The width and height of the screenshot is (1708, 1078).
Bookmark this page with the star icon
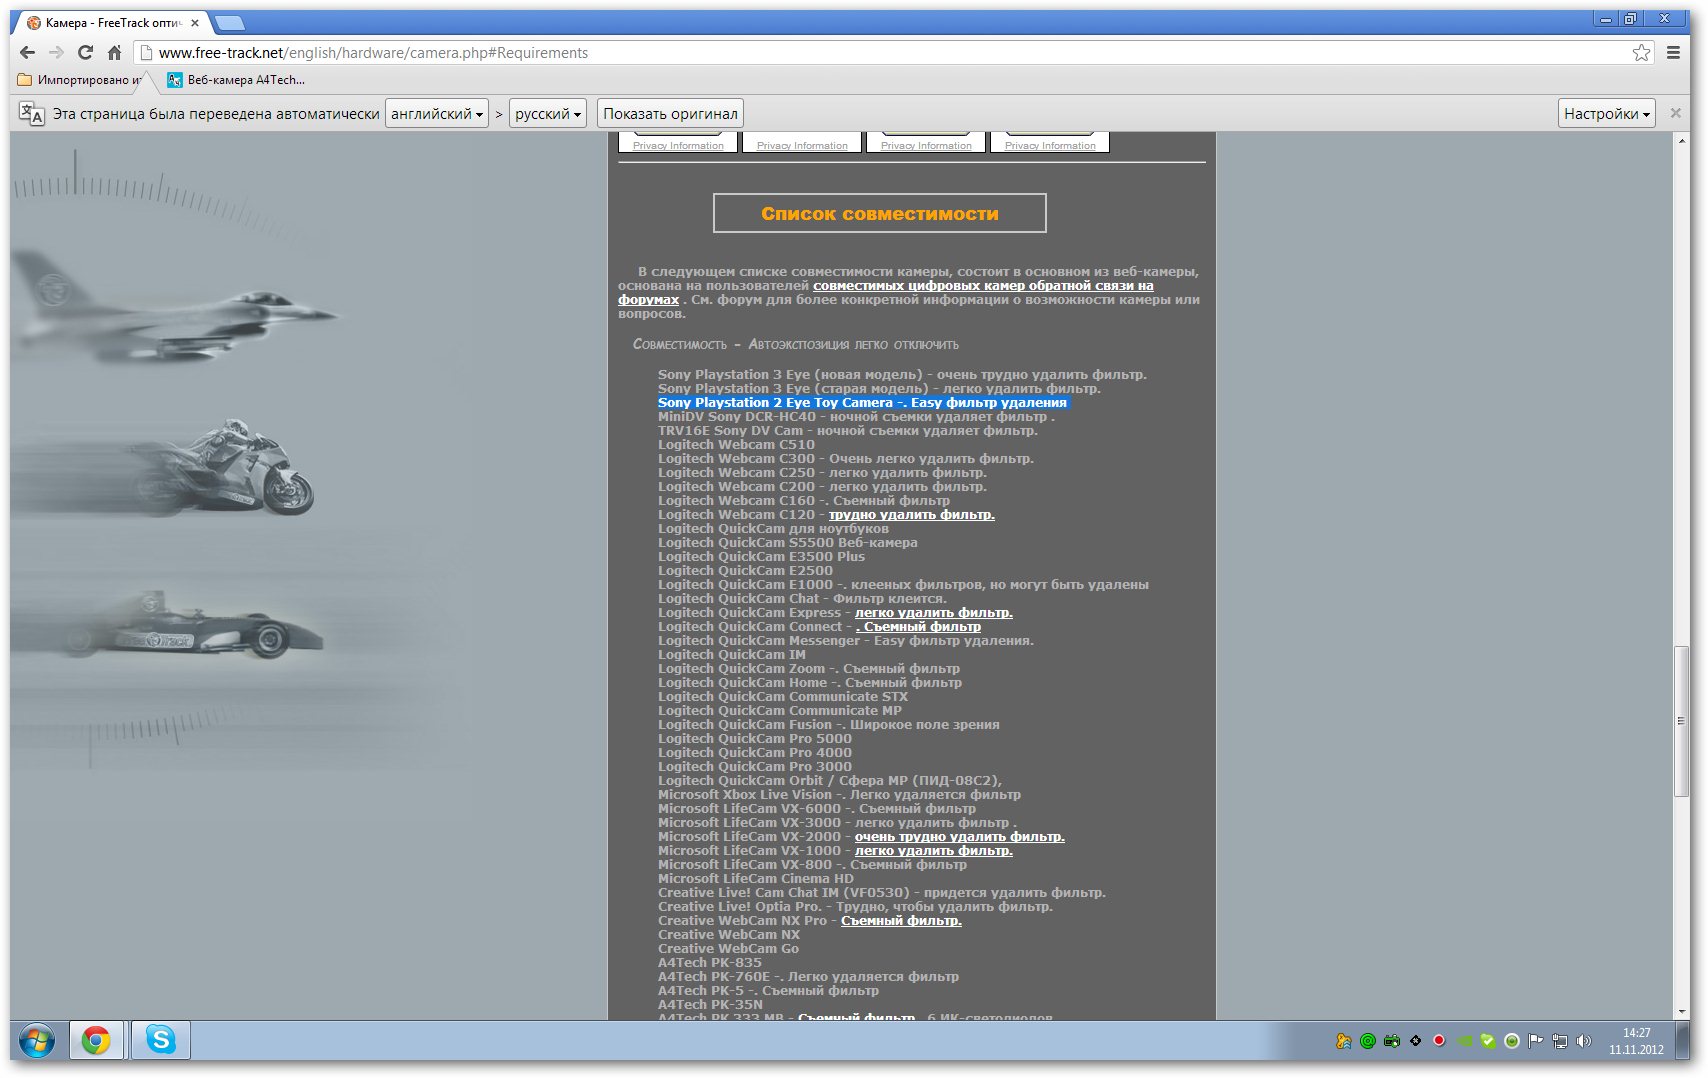[x=1641, y=53]
